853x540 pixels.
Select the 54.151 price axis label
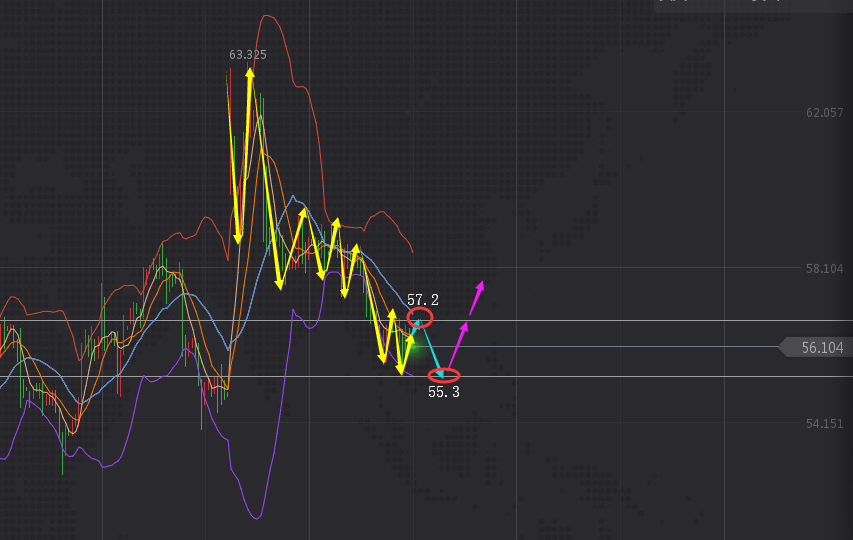pyautogui.click(x=824, y=424)
